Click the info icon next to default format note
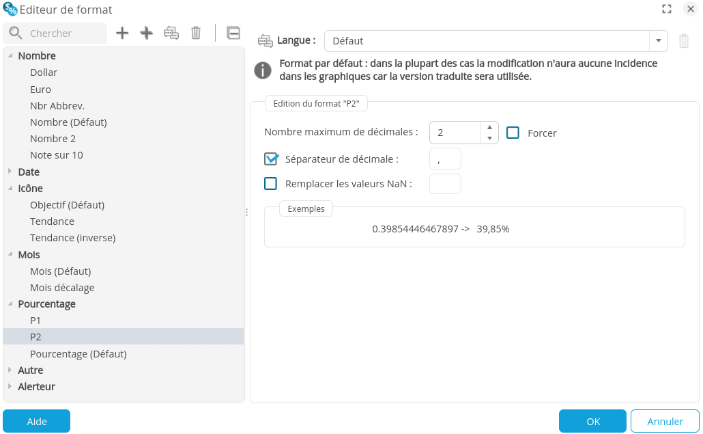Viewport: 703px width, 434px height. 263,70
